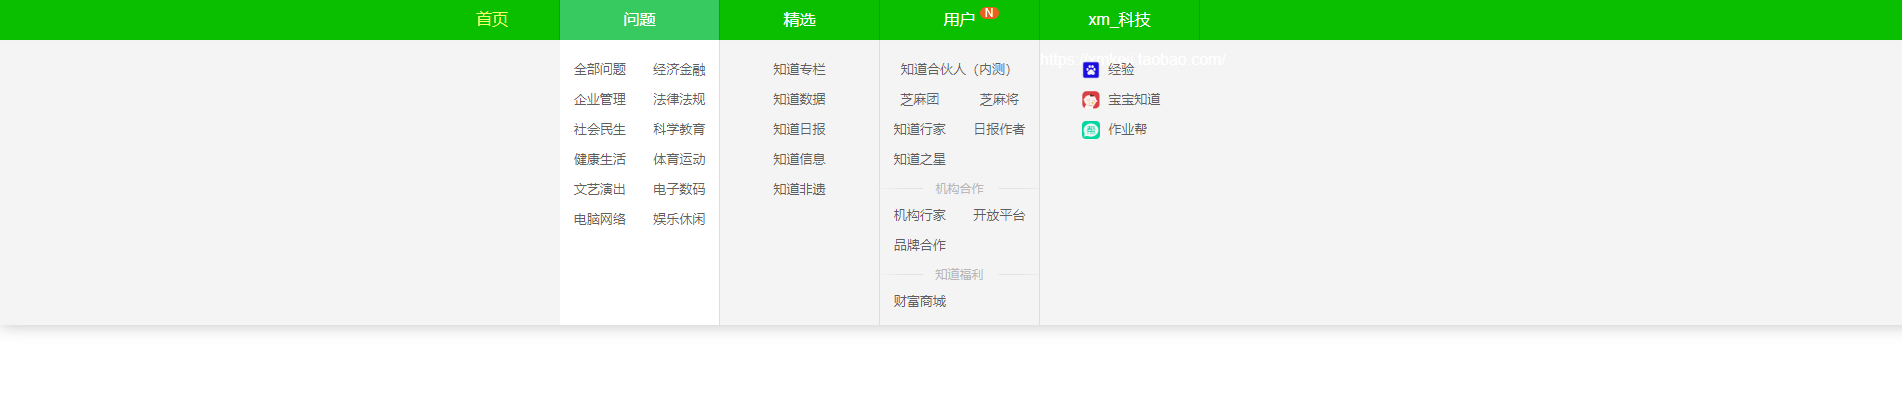
Task: Go to 娱乐休闲 category
Action: tap(679, 219)
